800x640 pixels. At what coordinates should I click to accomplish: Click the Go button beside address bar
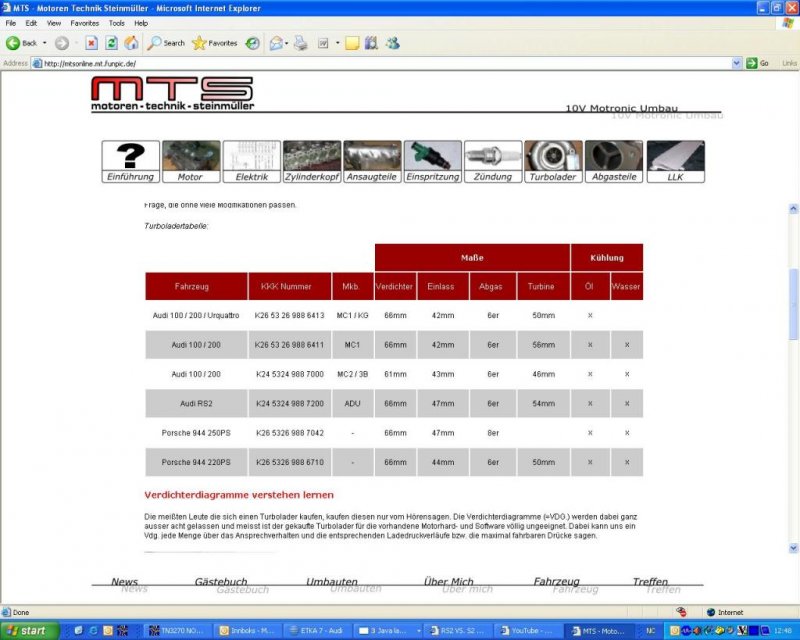[x=757, y=63]
